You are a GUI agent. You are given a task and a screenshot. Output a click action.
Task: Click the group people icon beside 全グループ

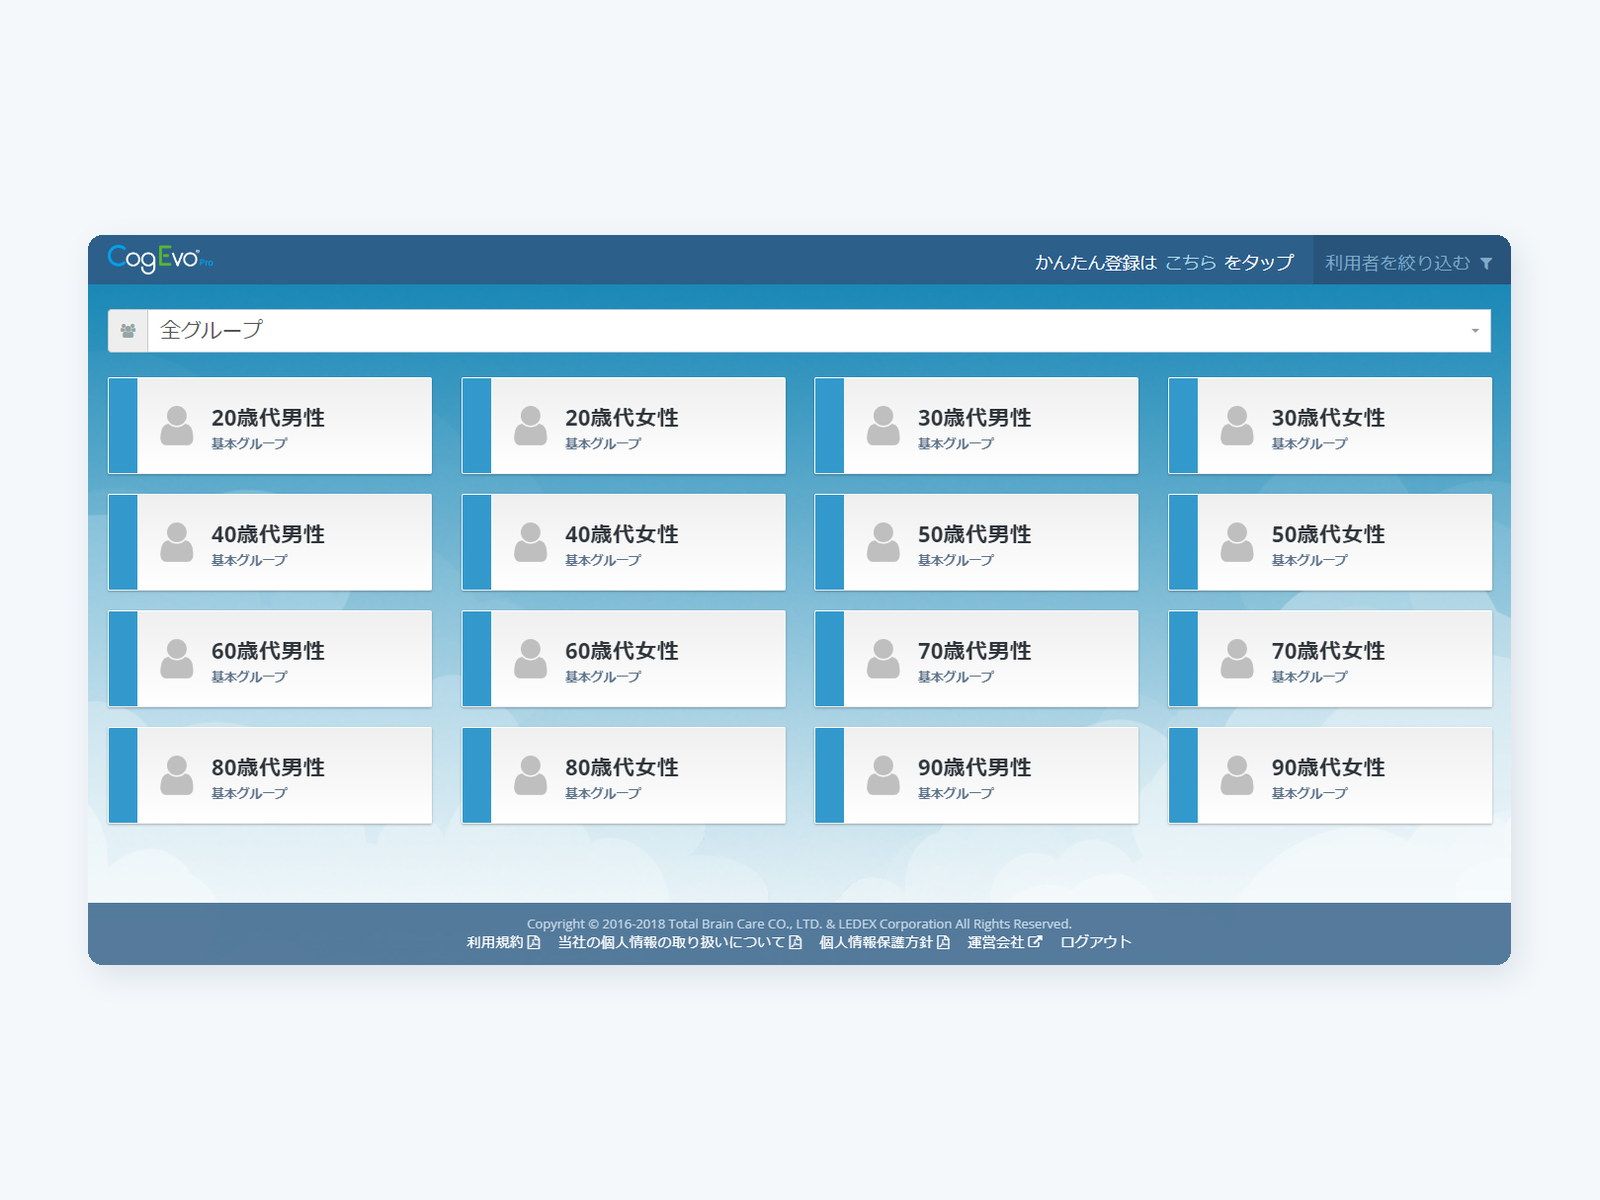click(128, 330)
